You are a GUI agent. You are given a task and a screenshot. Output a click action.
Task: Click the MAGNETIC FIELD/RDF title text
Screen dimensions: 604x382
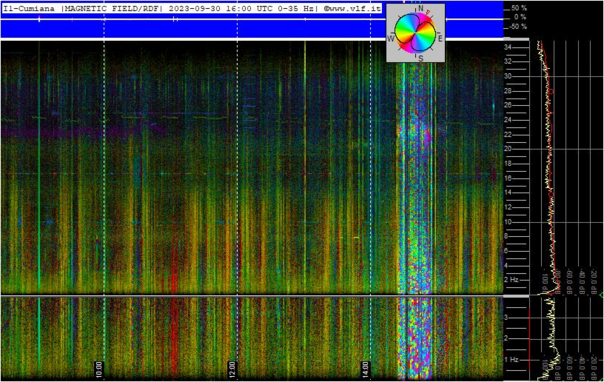pos(112,8)
